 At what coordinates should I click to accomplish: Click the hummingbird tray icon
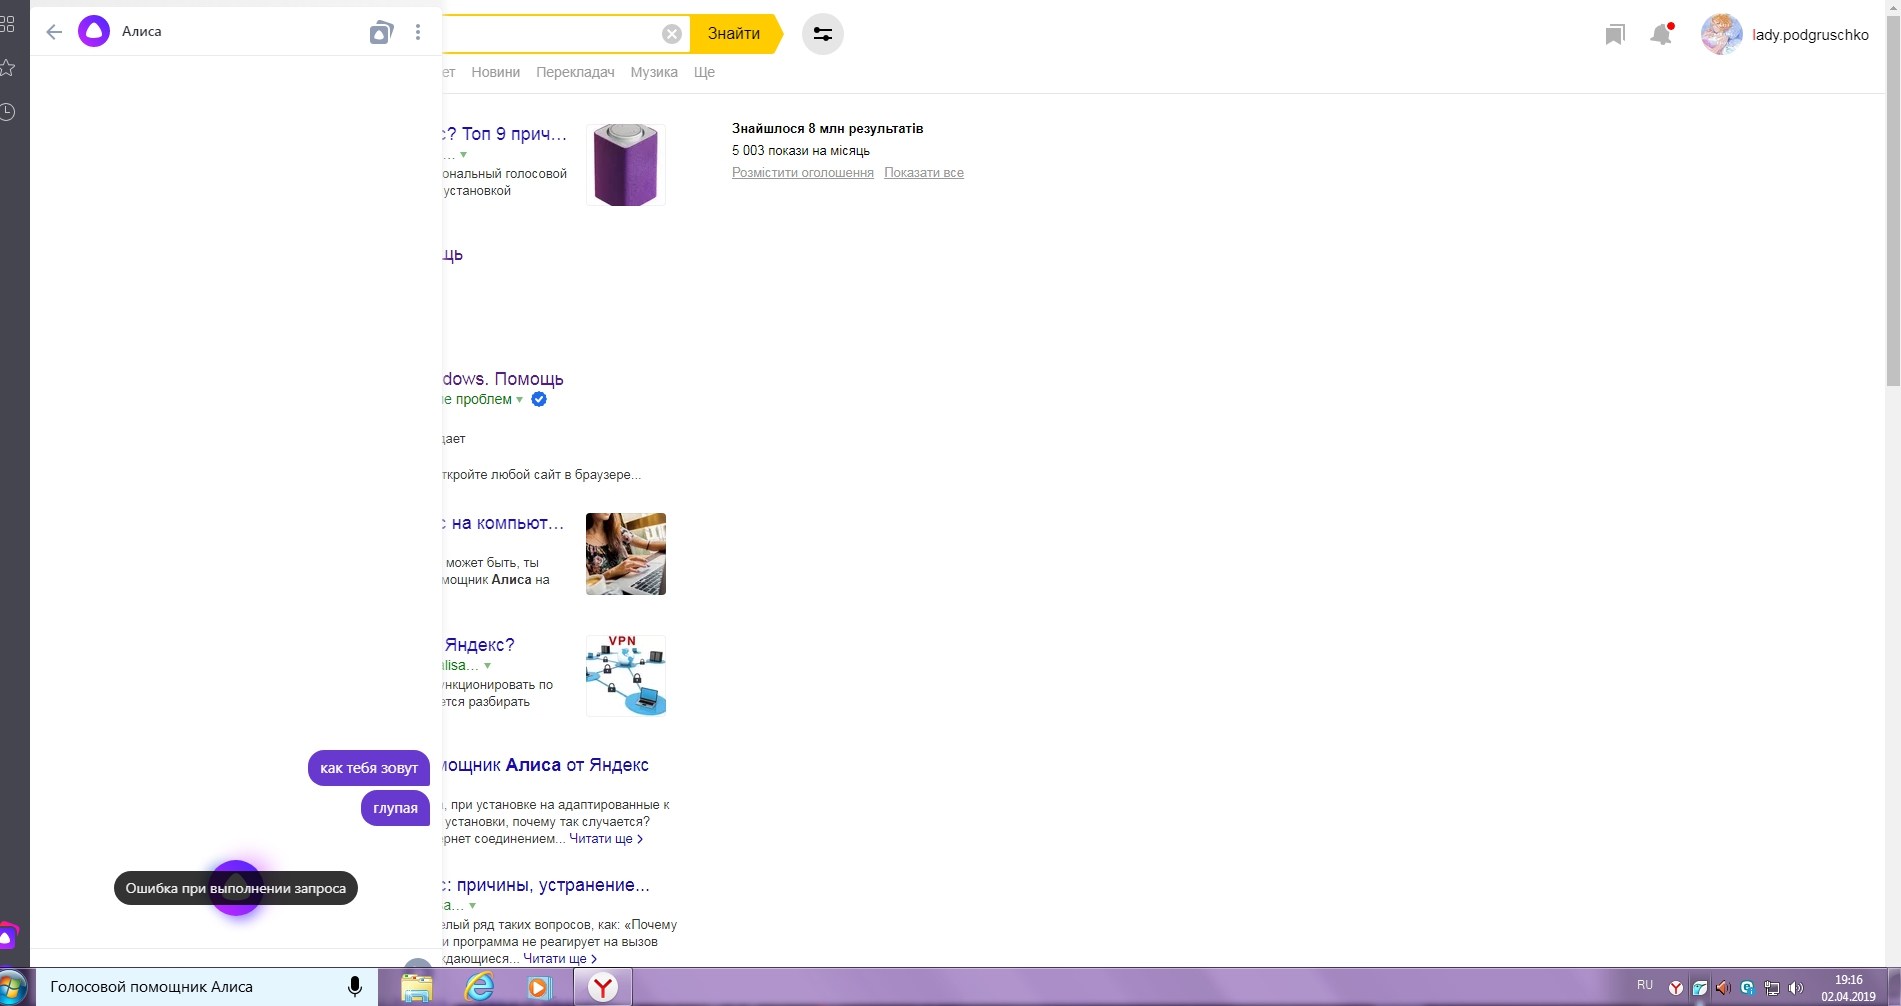(x=1700, y=988)
